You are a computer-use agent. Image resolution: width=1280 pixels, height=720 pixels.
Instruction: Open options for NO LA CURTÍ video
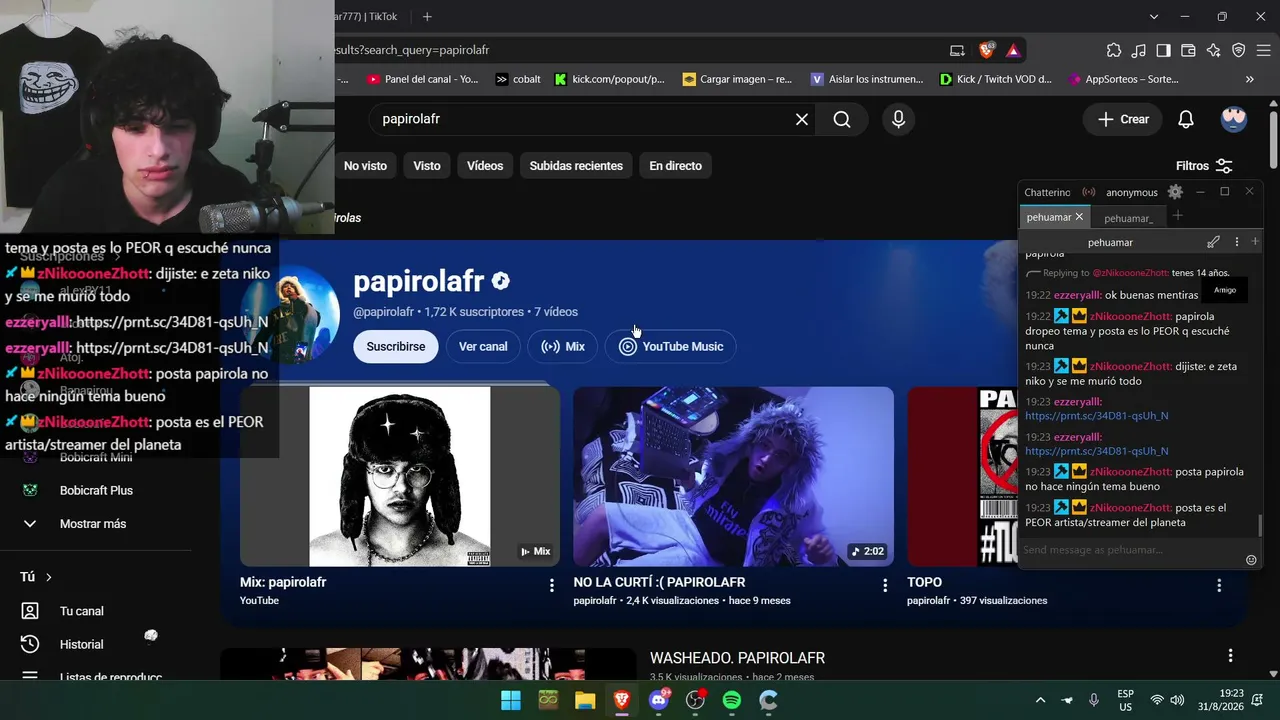[885, 585]
